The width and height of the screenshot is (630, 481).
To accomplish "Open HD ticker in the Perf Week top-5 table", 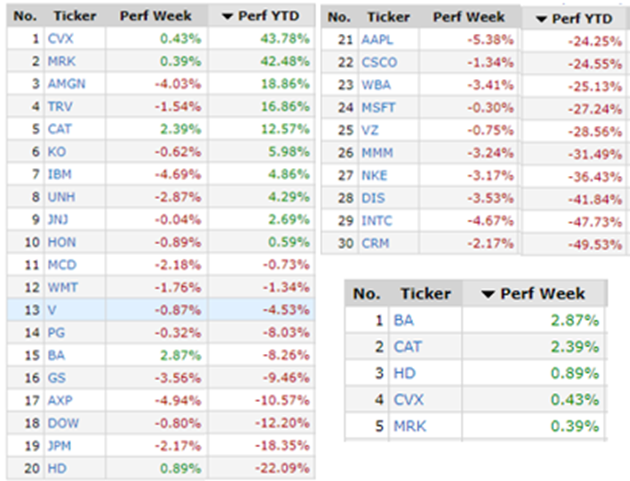I will point(405,373).
